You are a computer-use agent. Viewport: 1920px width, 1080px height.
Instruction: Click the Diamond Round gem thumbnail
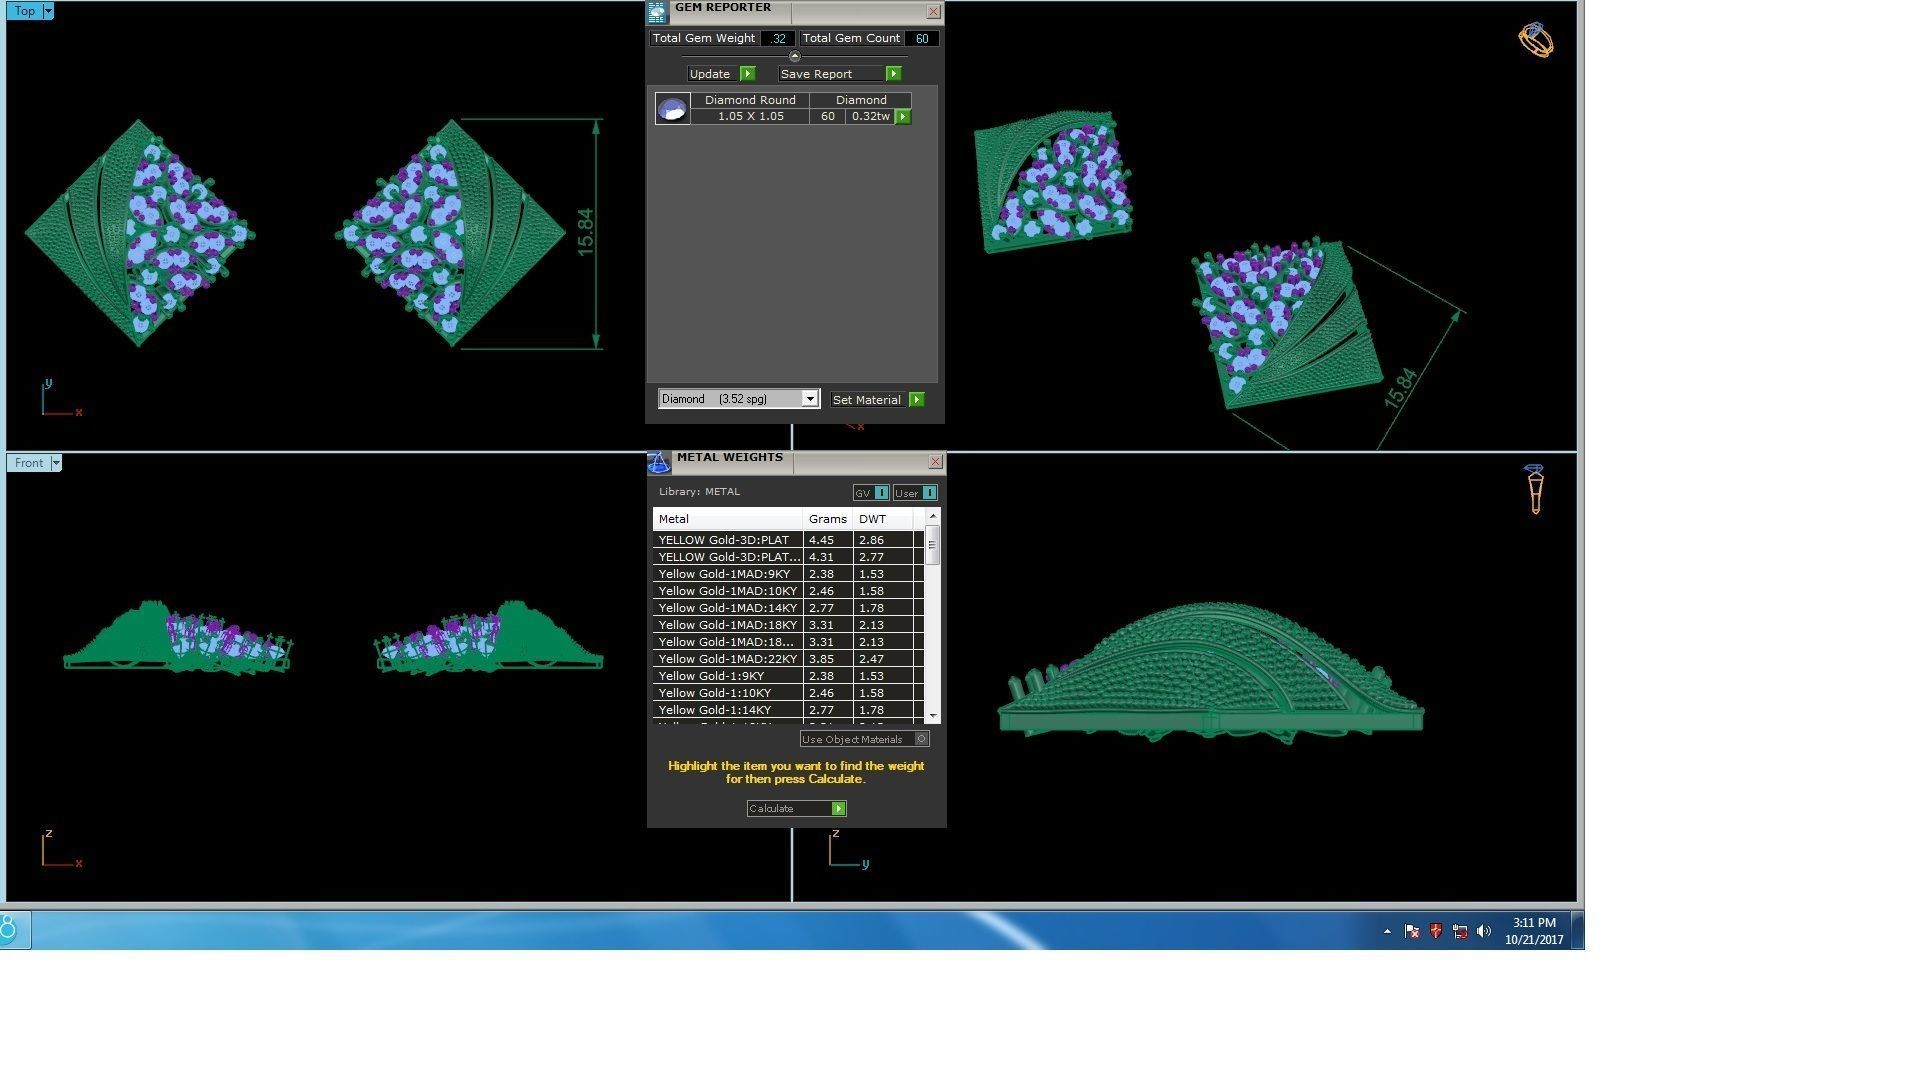click(672, 108)
